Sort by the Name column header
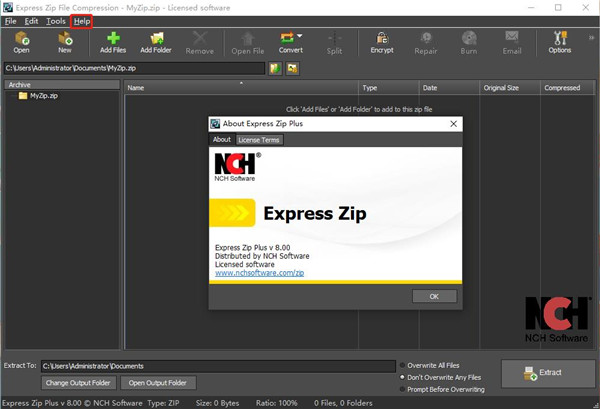This screenshot has width=600, height=409. (x=241, y=88)
